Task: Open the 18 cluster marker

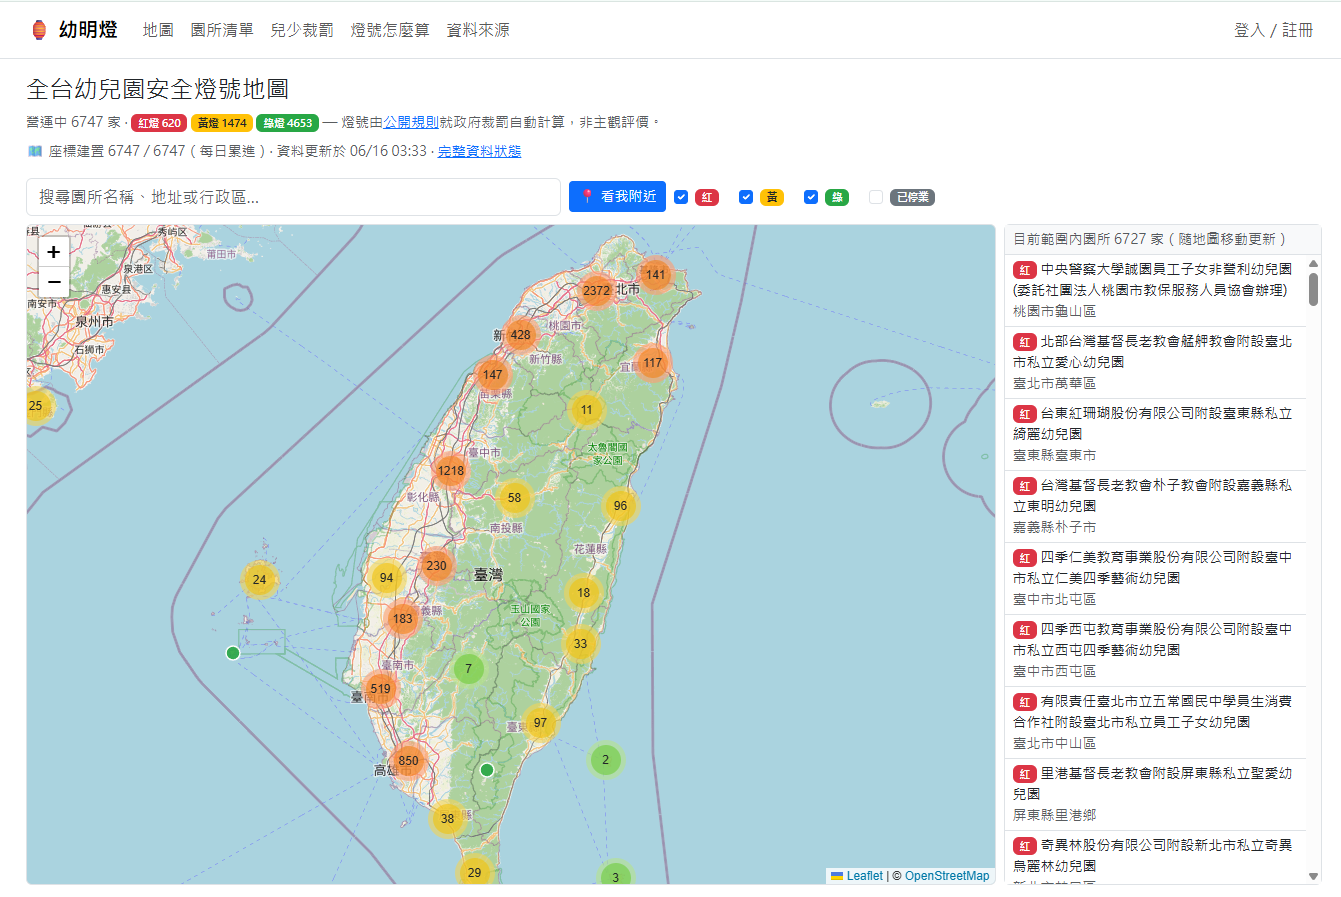Action: click(x=584, y=592)
